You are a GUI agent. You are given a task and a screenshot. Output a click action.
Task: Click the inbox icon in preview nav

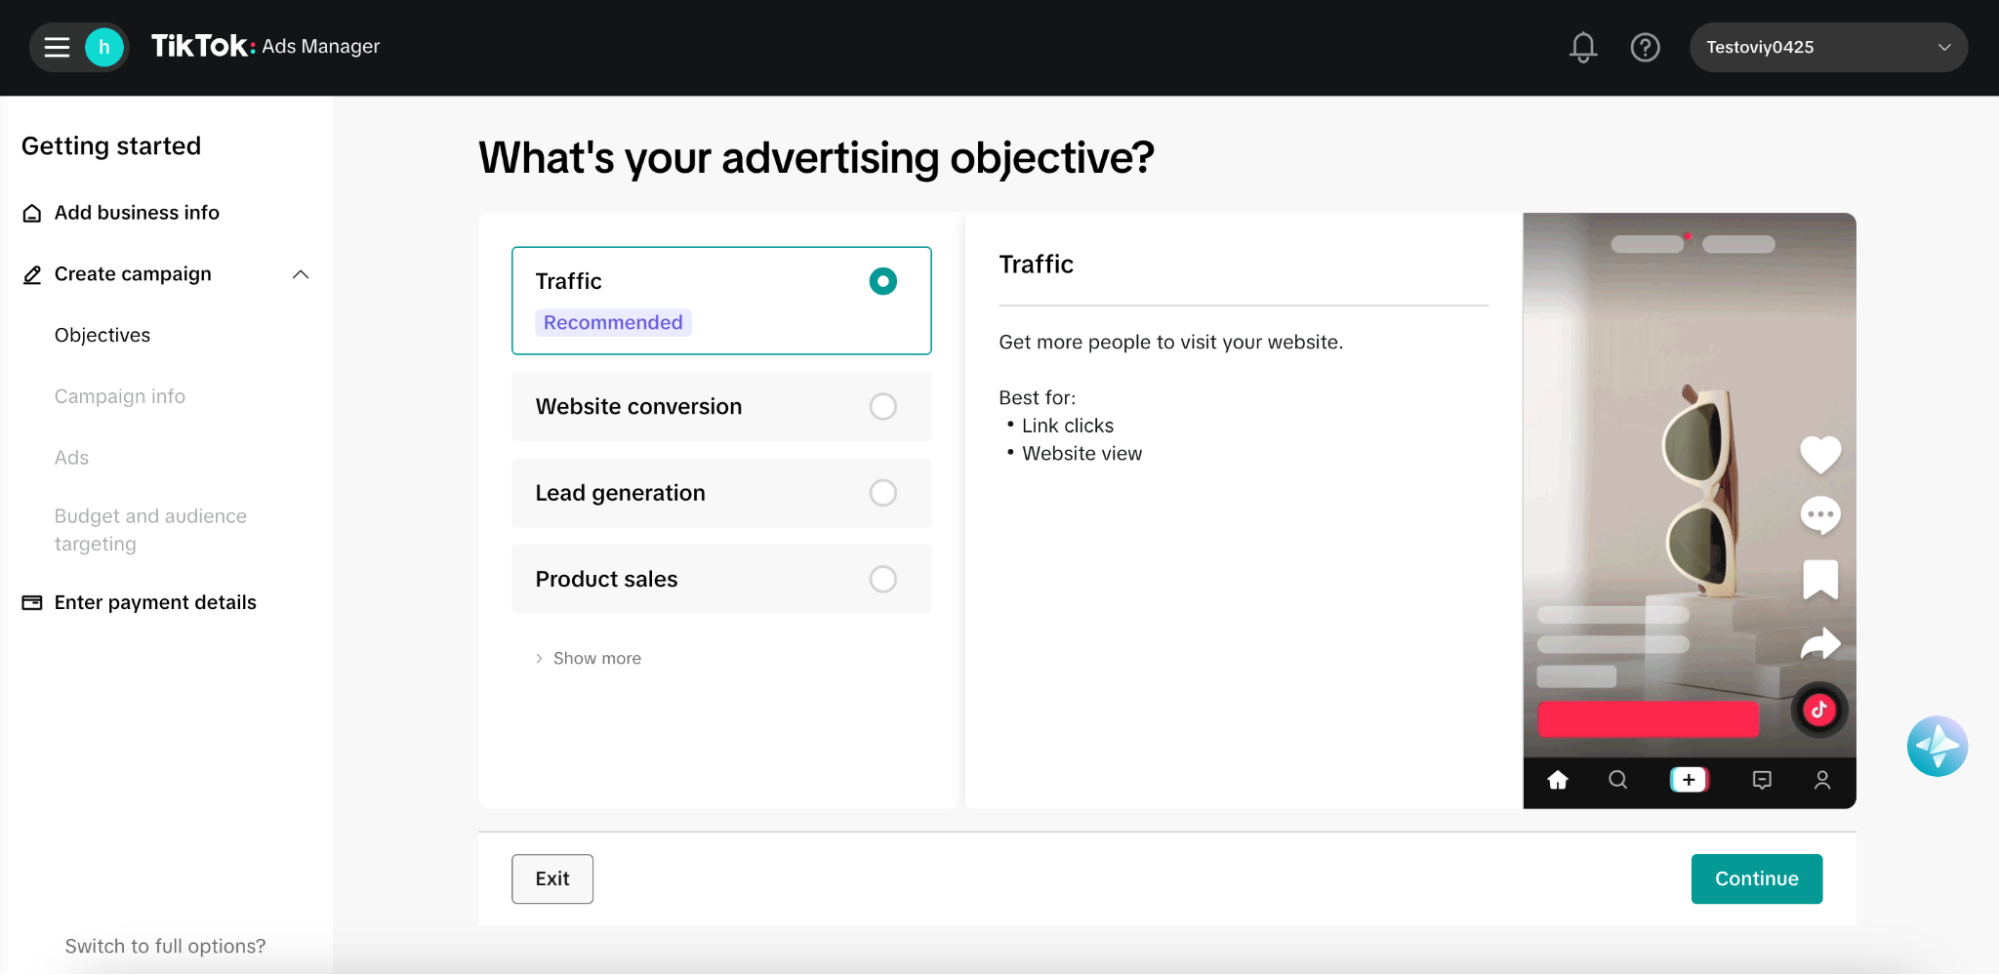[x=1762, y=780]
